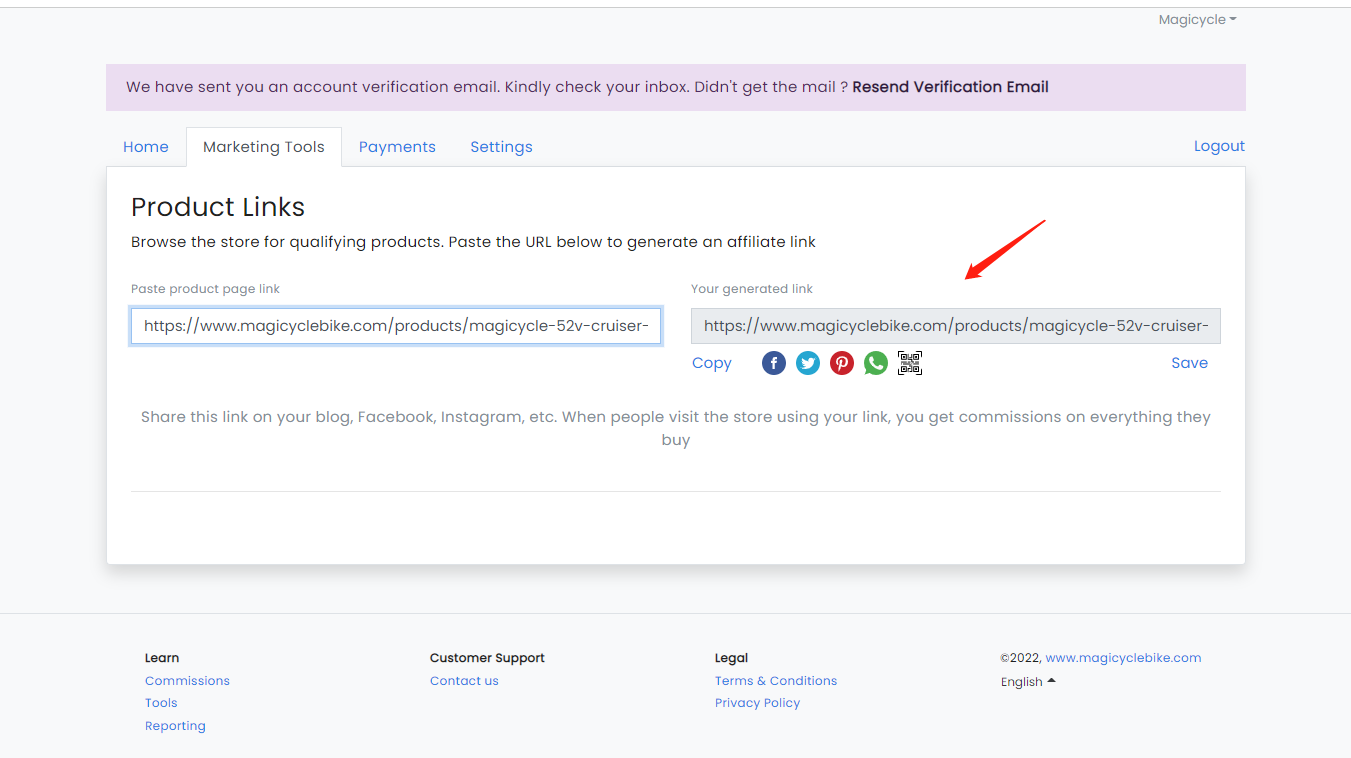
Task: Open Tools footer link
Action: [161, 703]
